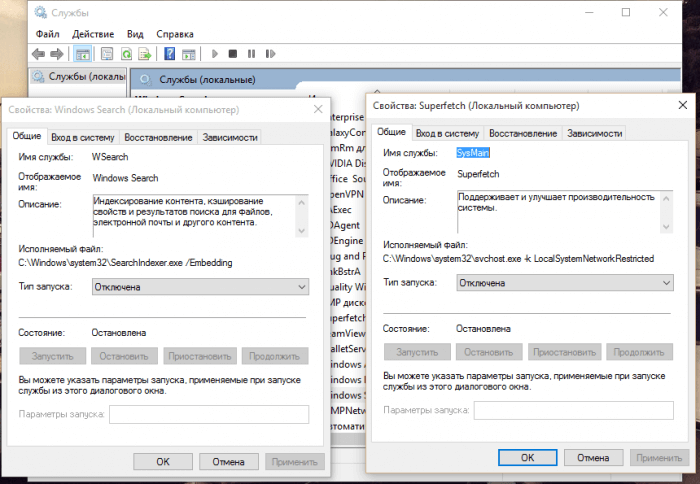Click the Windows Search description scrollbar

pyautogui.click(x=303, y=216)
